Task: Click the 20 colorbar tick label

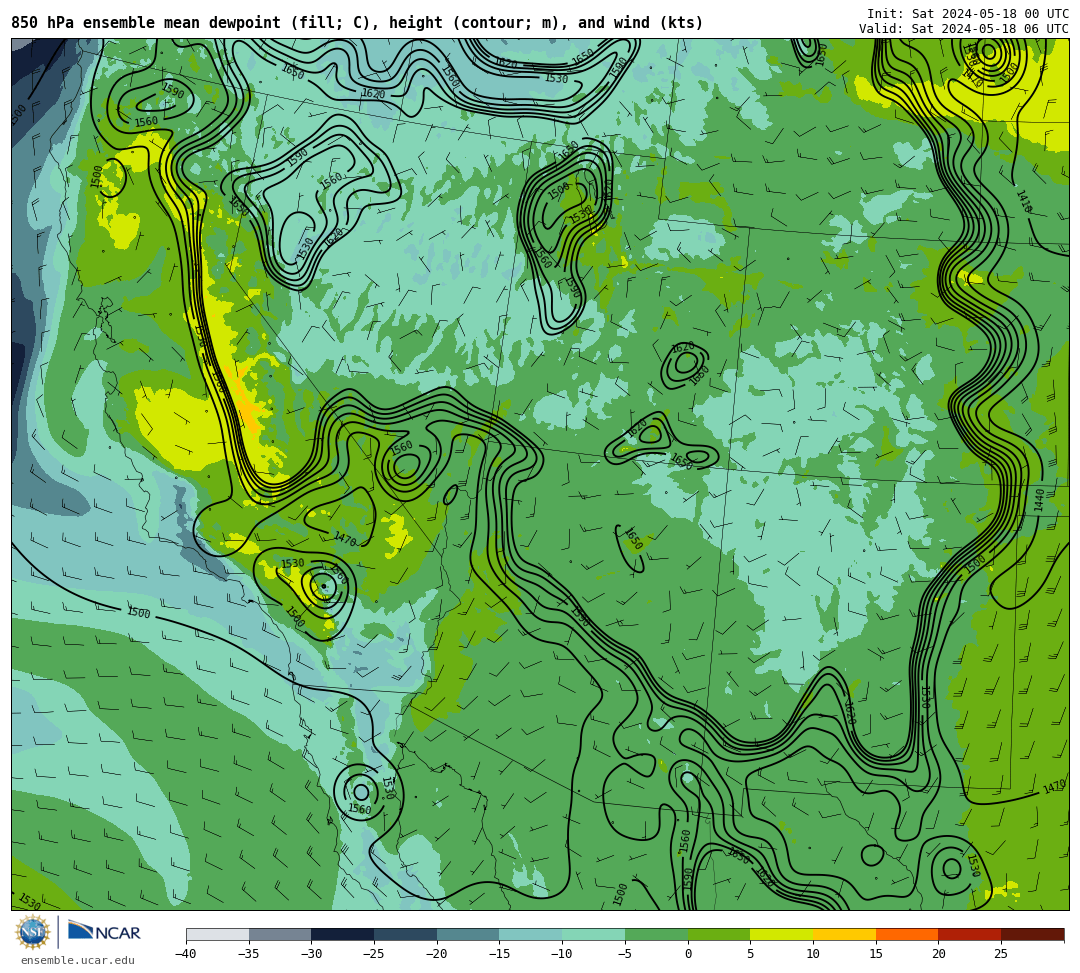Action: coord(939,954)
